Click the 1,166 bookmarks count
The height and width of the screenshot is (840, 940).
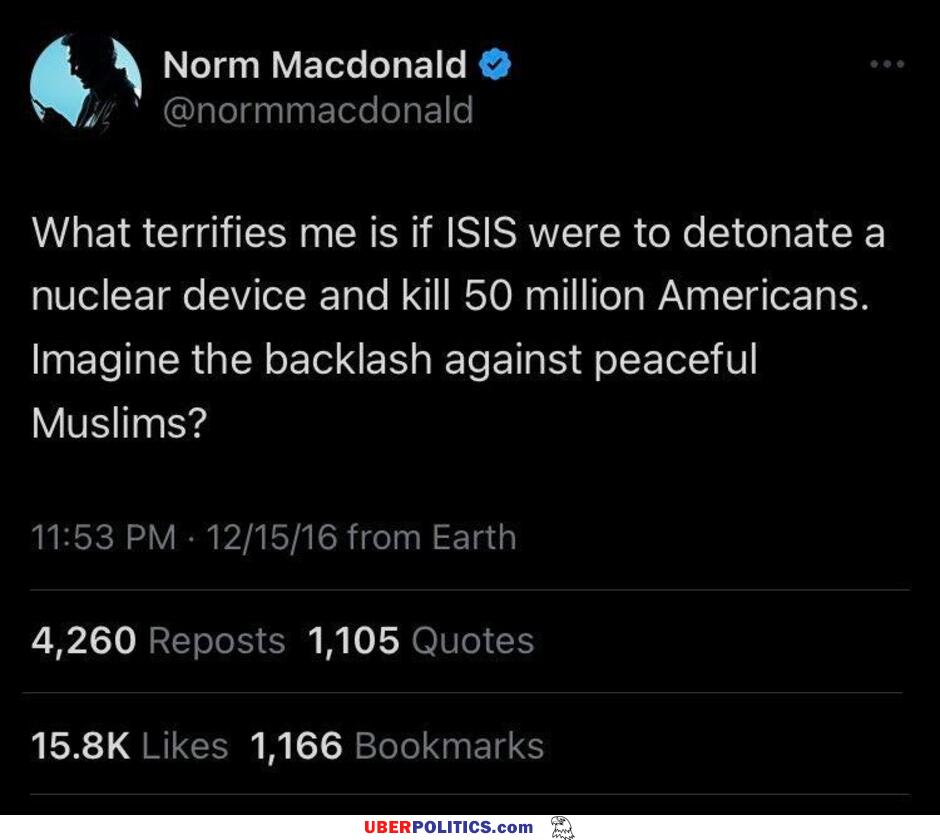pos(296,745)
